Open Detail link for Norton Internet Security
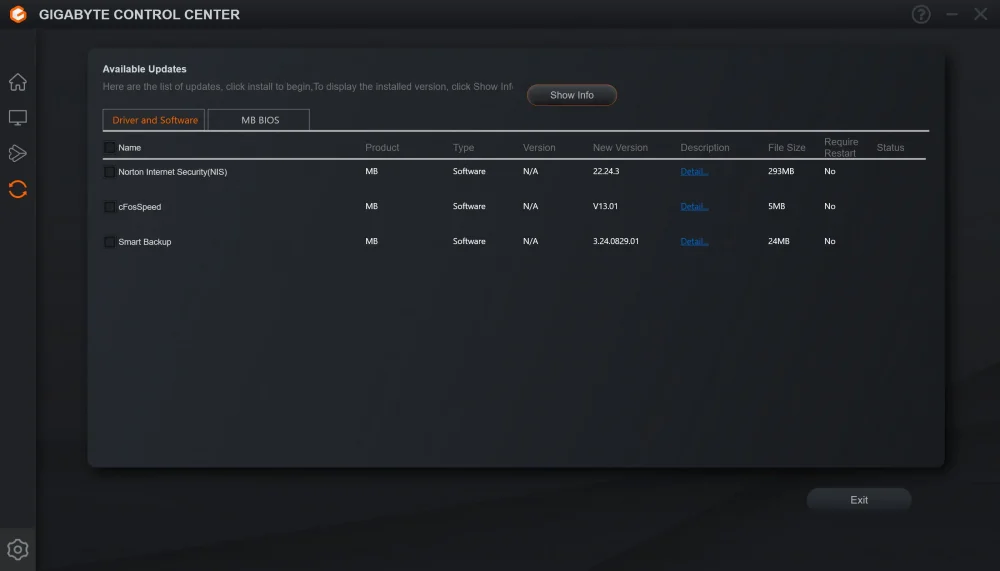1000x571 pixels. tap(694, 172)
